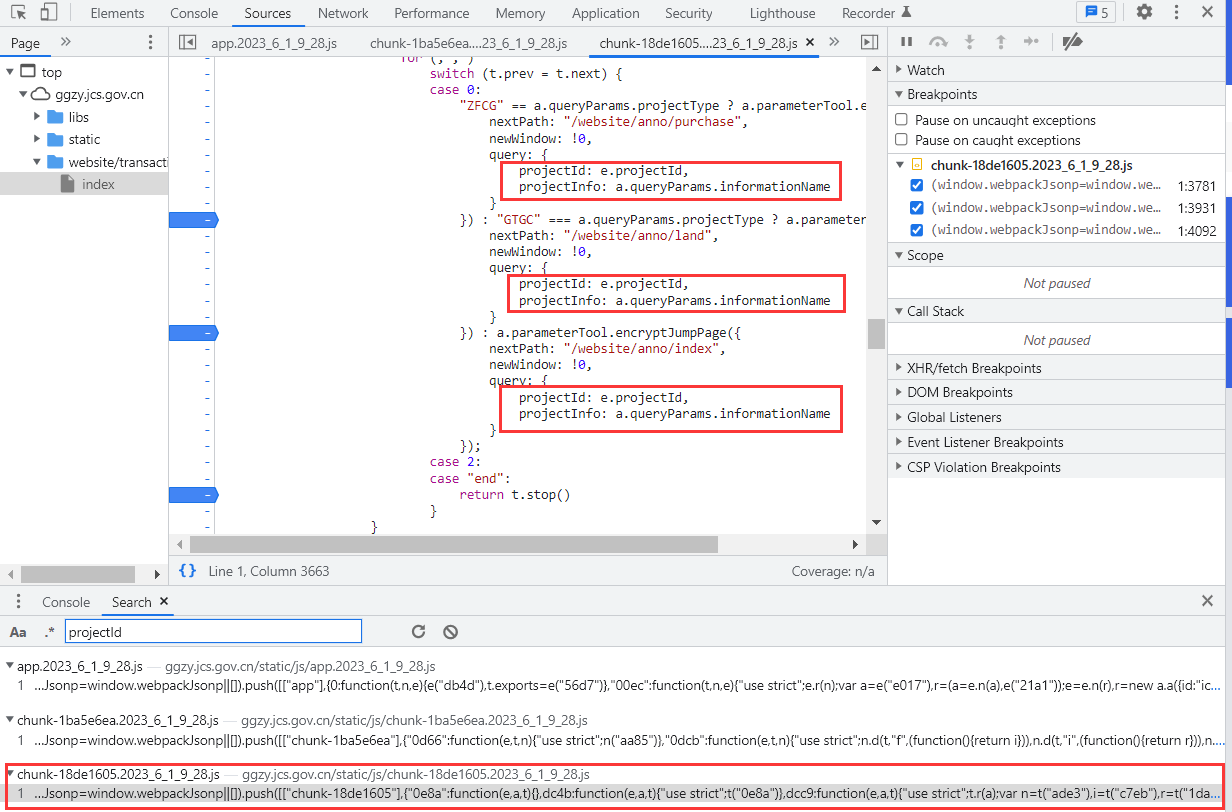
Task: Enable Pause on uncaught exceptions
Action: [902, 120]
